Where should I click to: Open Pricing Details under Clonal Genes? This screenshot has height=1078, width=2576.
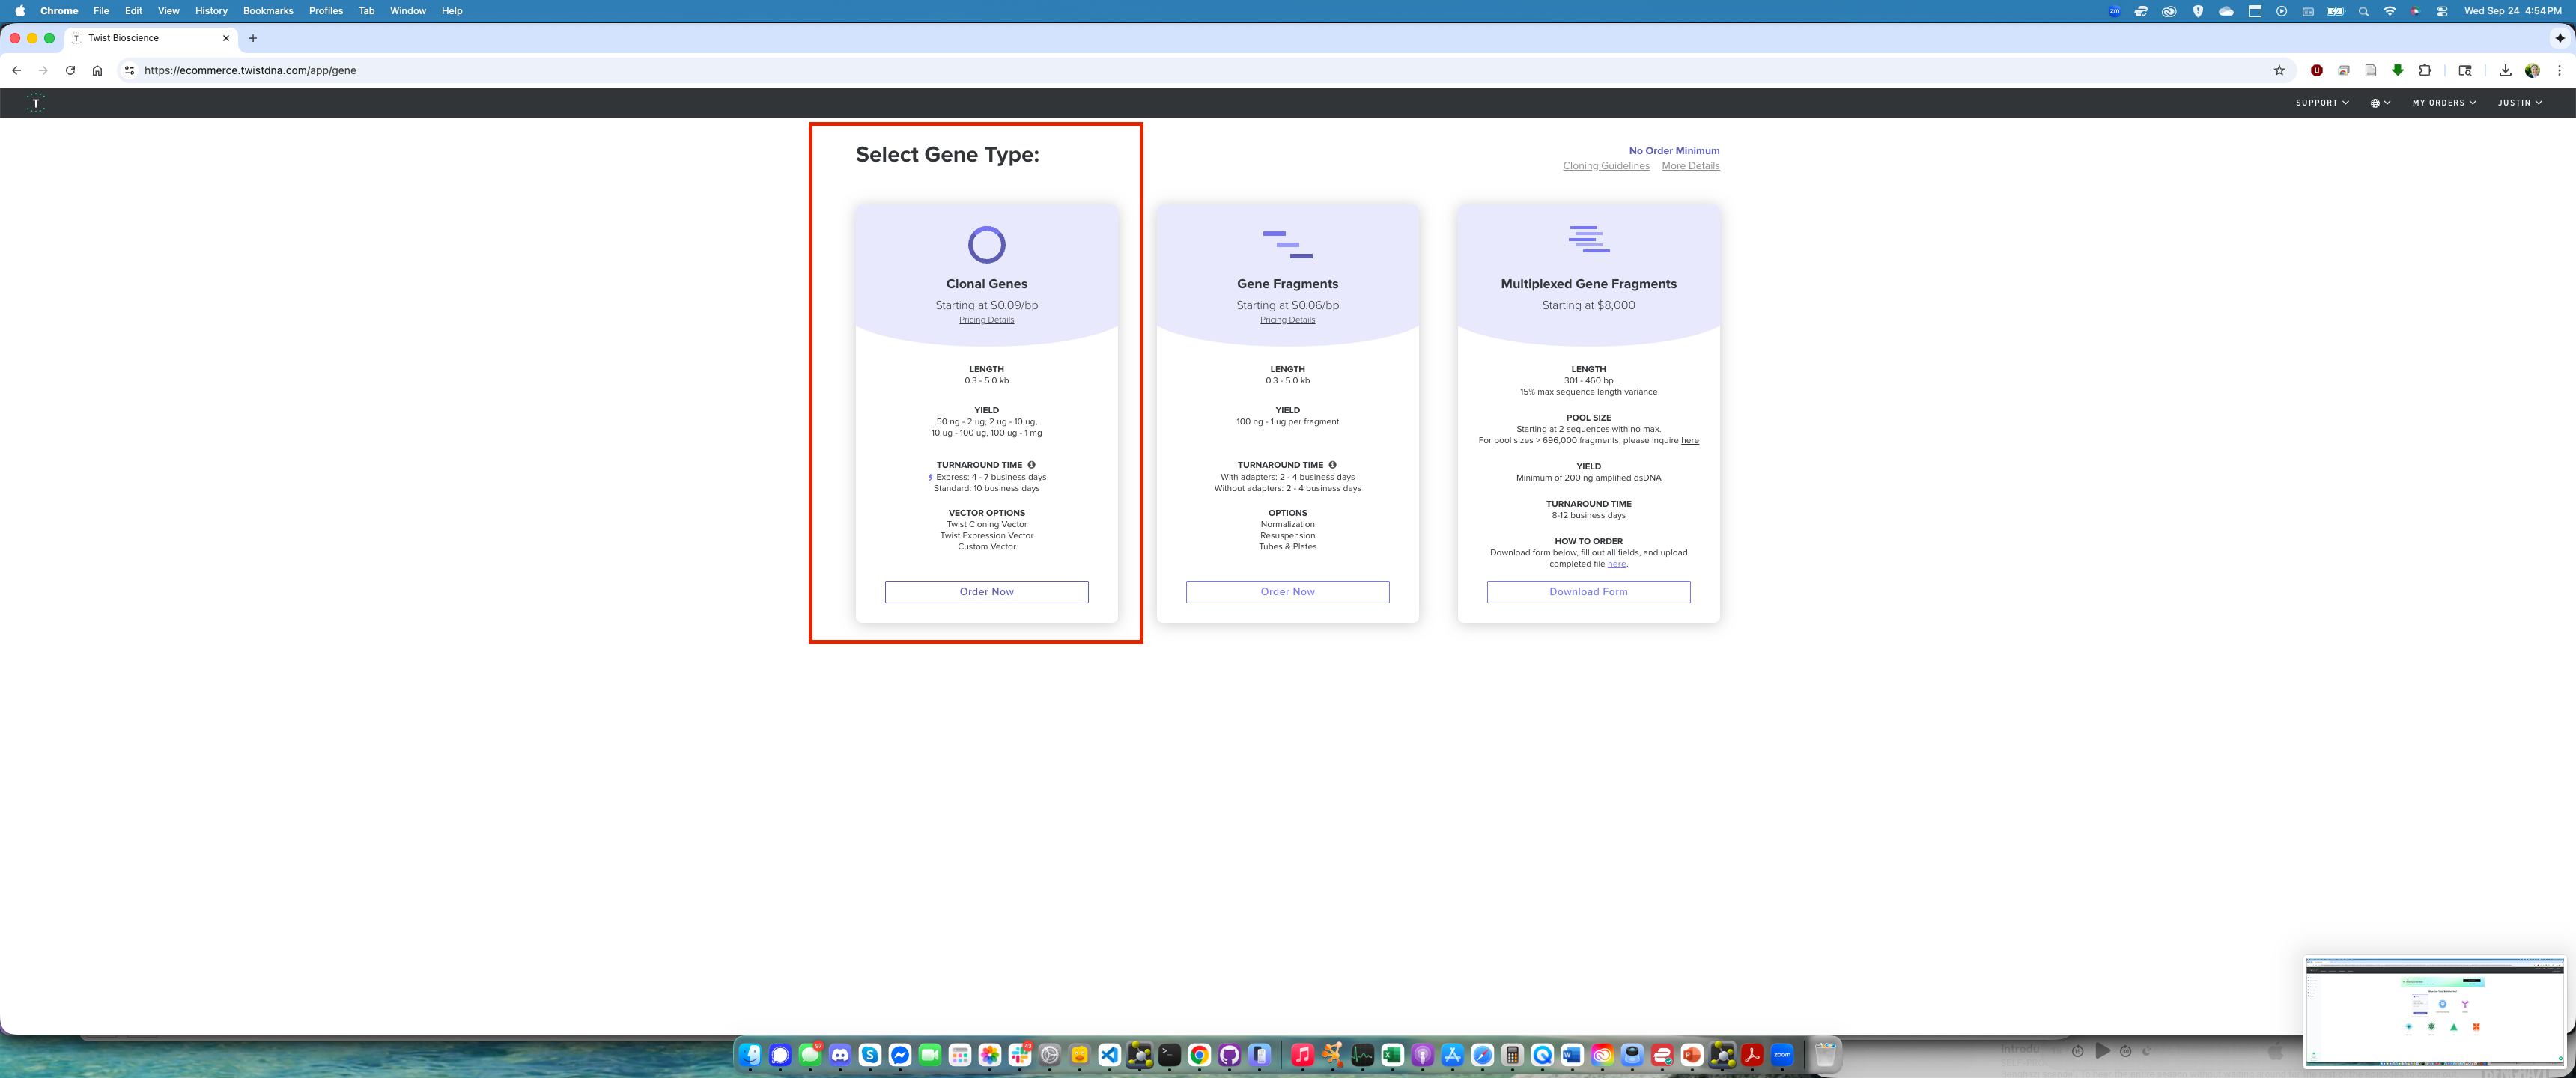click(986, 320)
